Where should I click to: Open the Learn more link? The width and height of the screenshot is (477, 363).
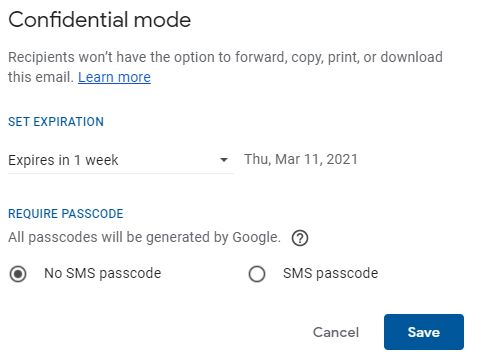[x=114, y=77]
